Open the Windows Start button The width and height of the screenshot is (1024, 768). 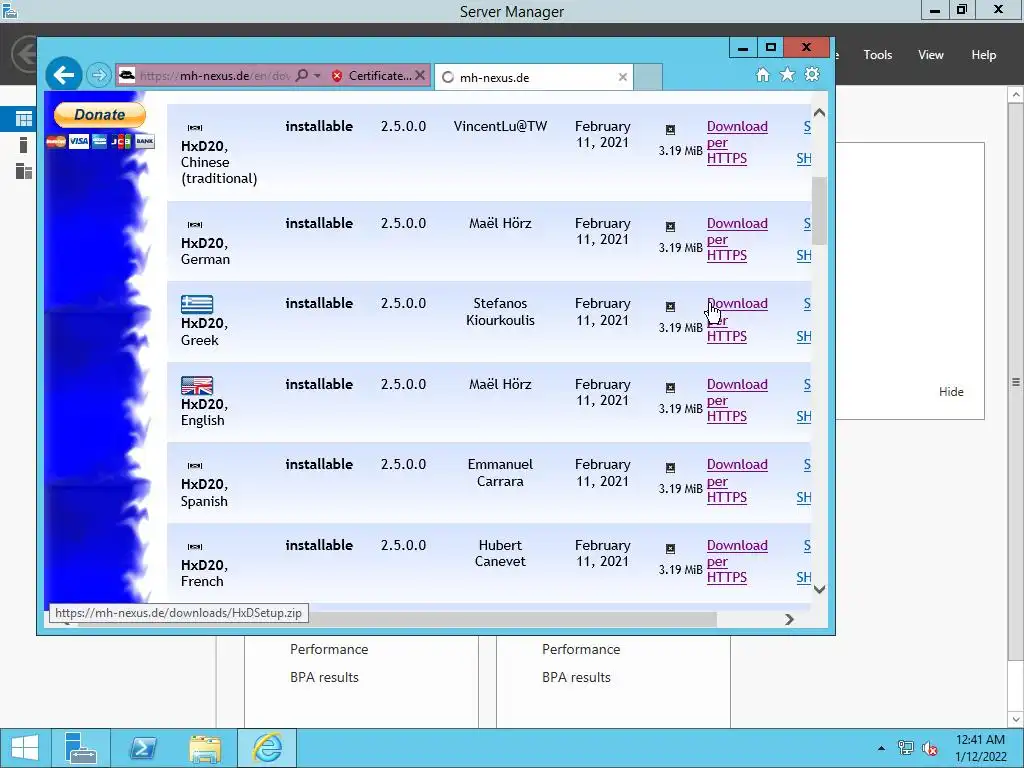point(25,748)
